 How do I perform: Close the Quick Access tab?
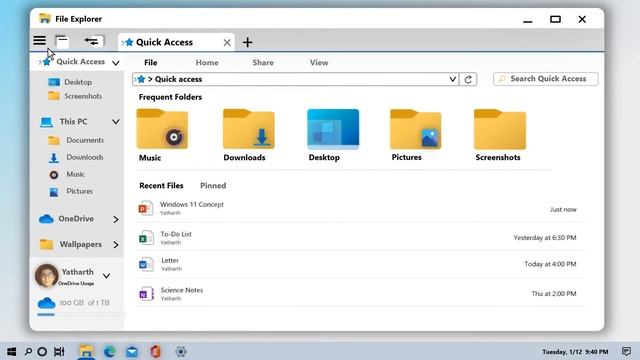(x=227, y=42)
